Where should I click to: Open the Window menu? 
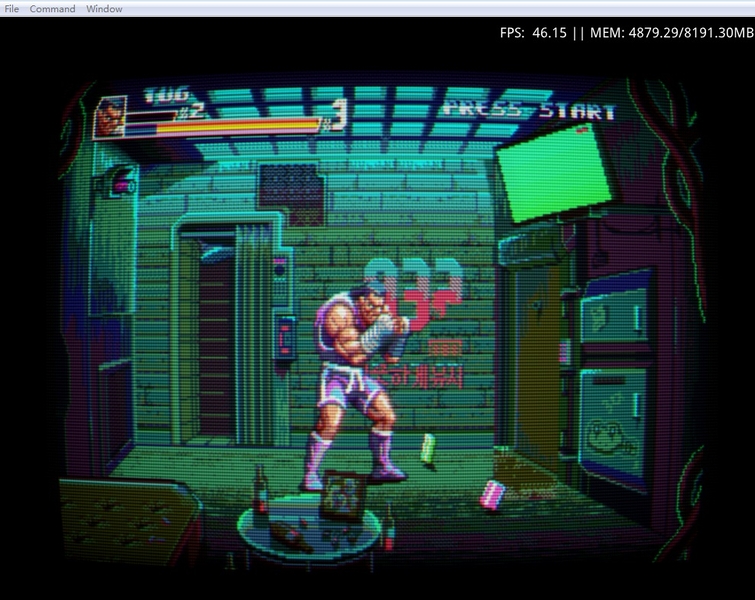104,9
